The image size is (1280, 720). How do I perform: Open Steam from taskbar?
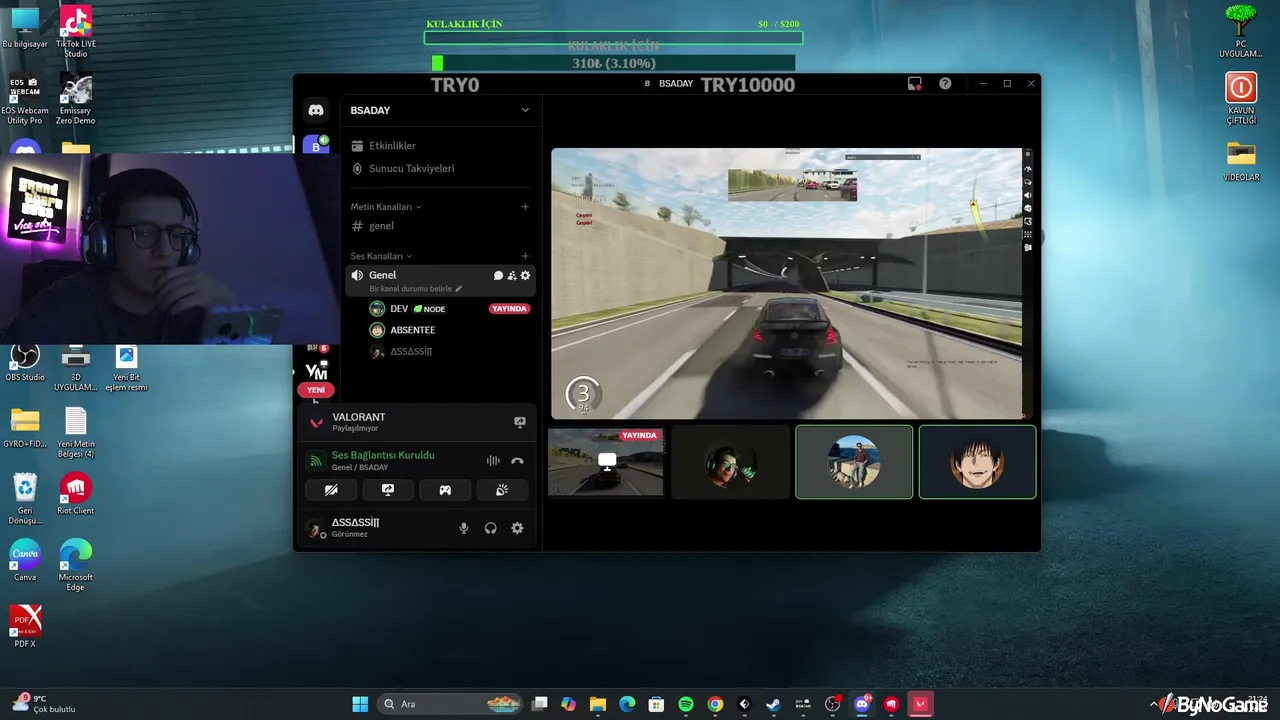point(773,704)
